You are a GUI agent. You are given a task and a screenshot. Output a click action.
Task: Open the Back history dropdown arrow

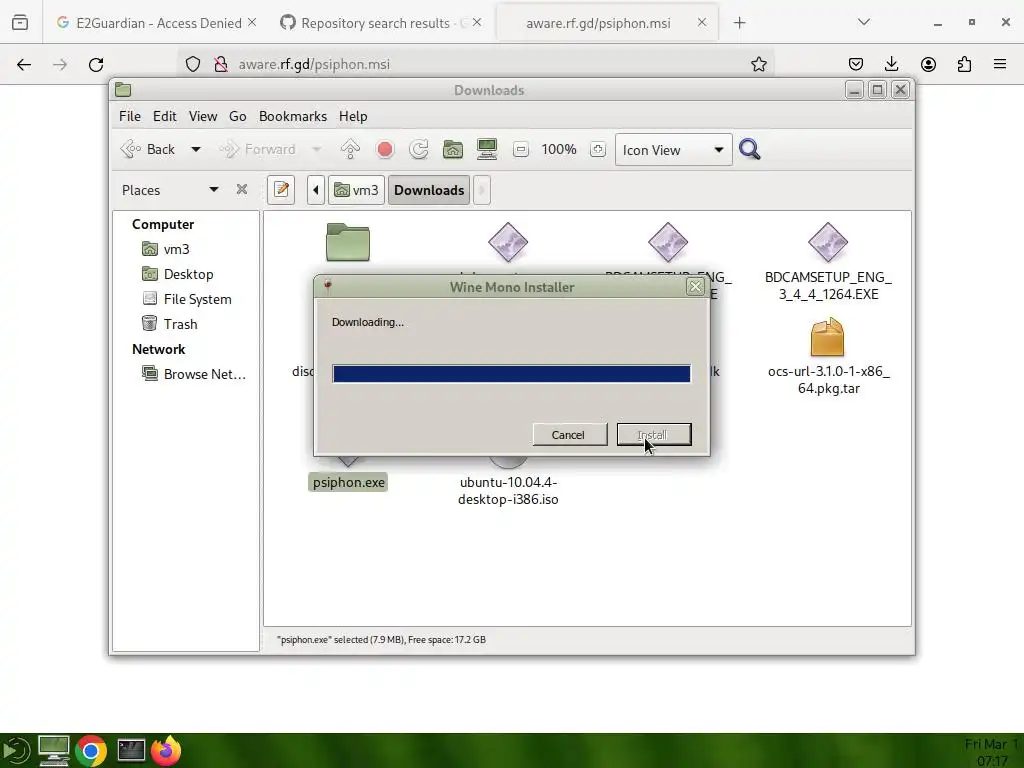pos(195,150)
